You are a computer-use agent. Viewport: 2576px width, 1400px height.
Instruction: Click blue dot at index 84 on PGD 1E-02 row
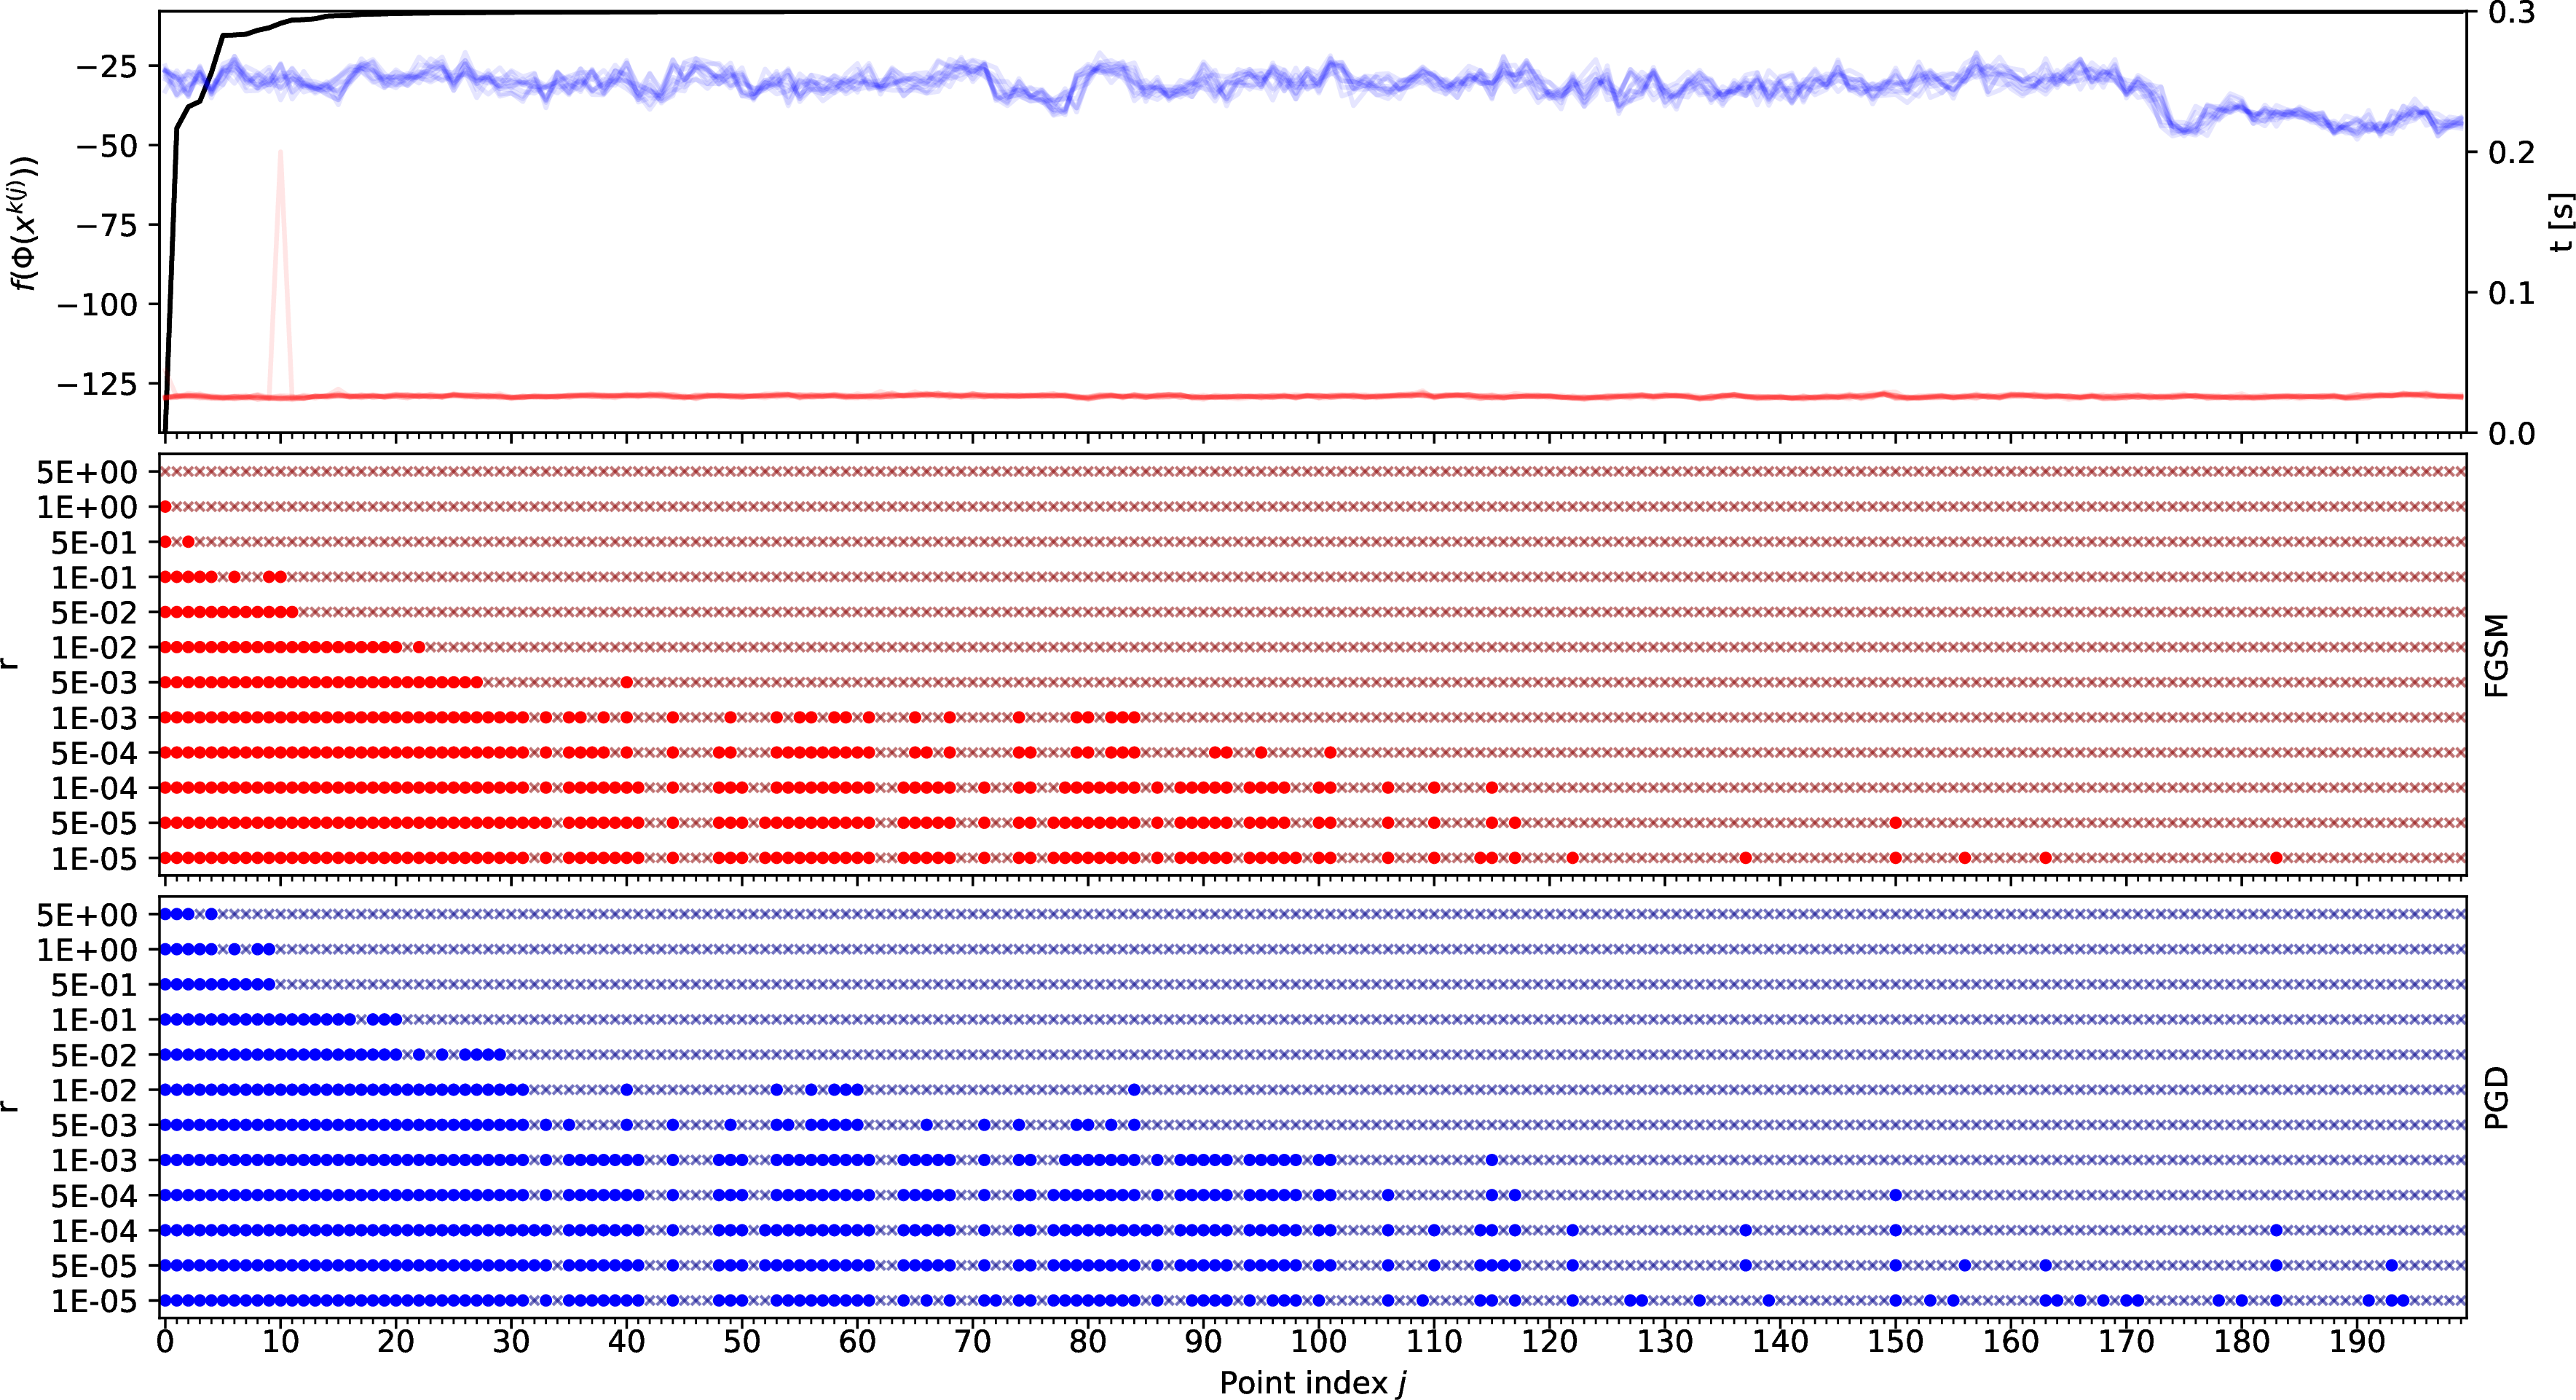pyautogui.click(x=1134, y=1090)
